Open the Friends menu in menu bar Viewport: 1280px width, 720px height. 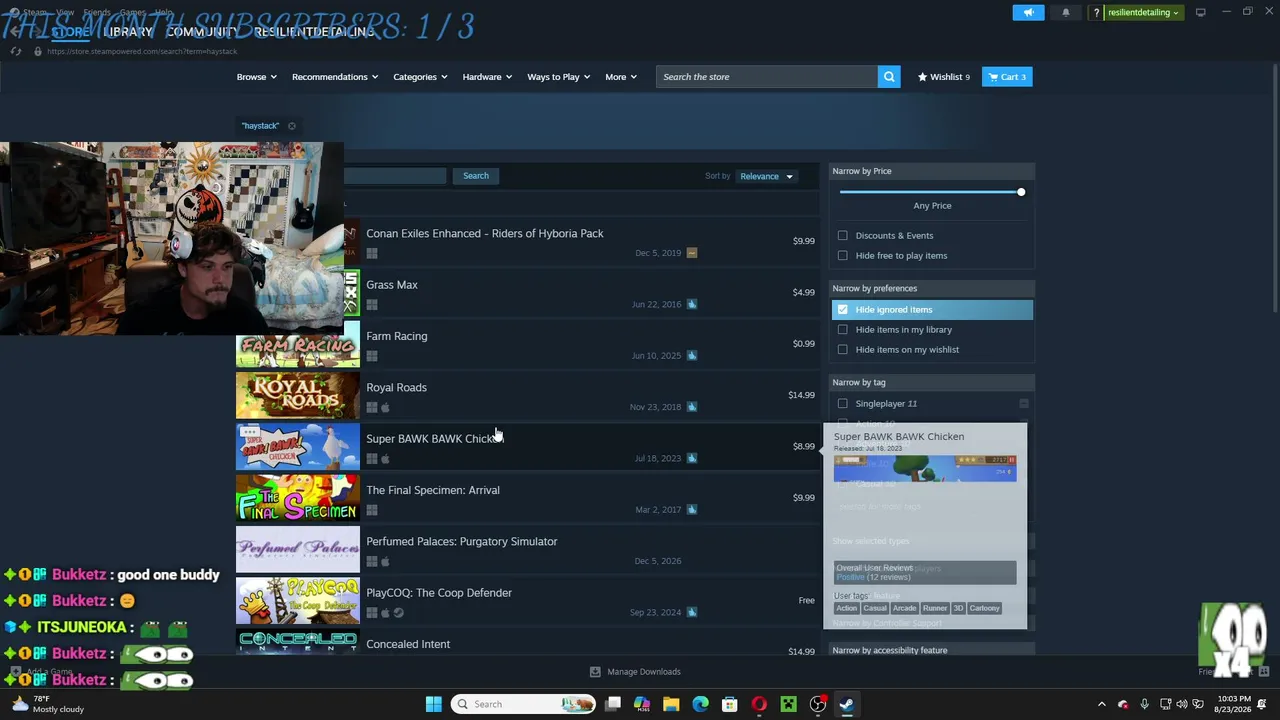(97, 12)
